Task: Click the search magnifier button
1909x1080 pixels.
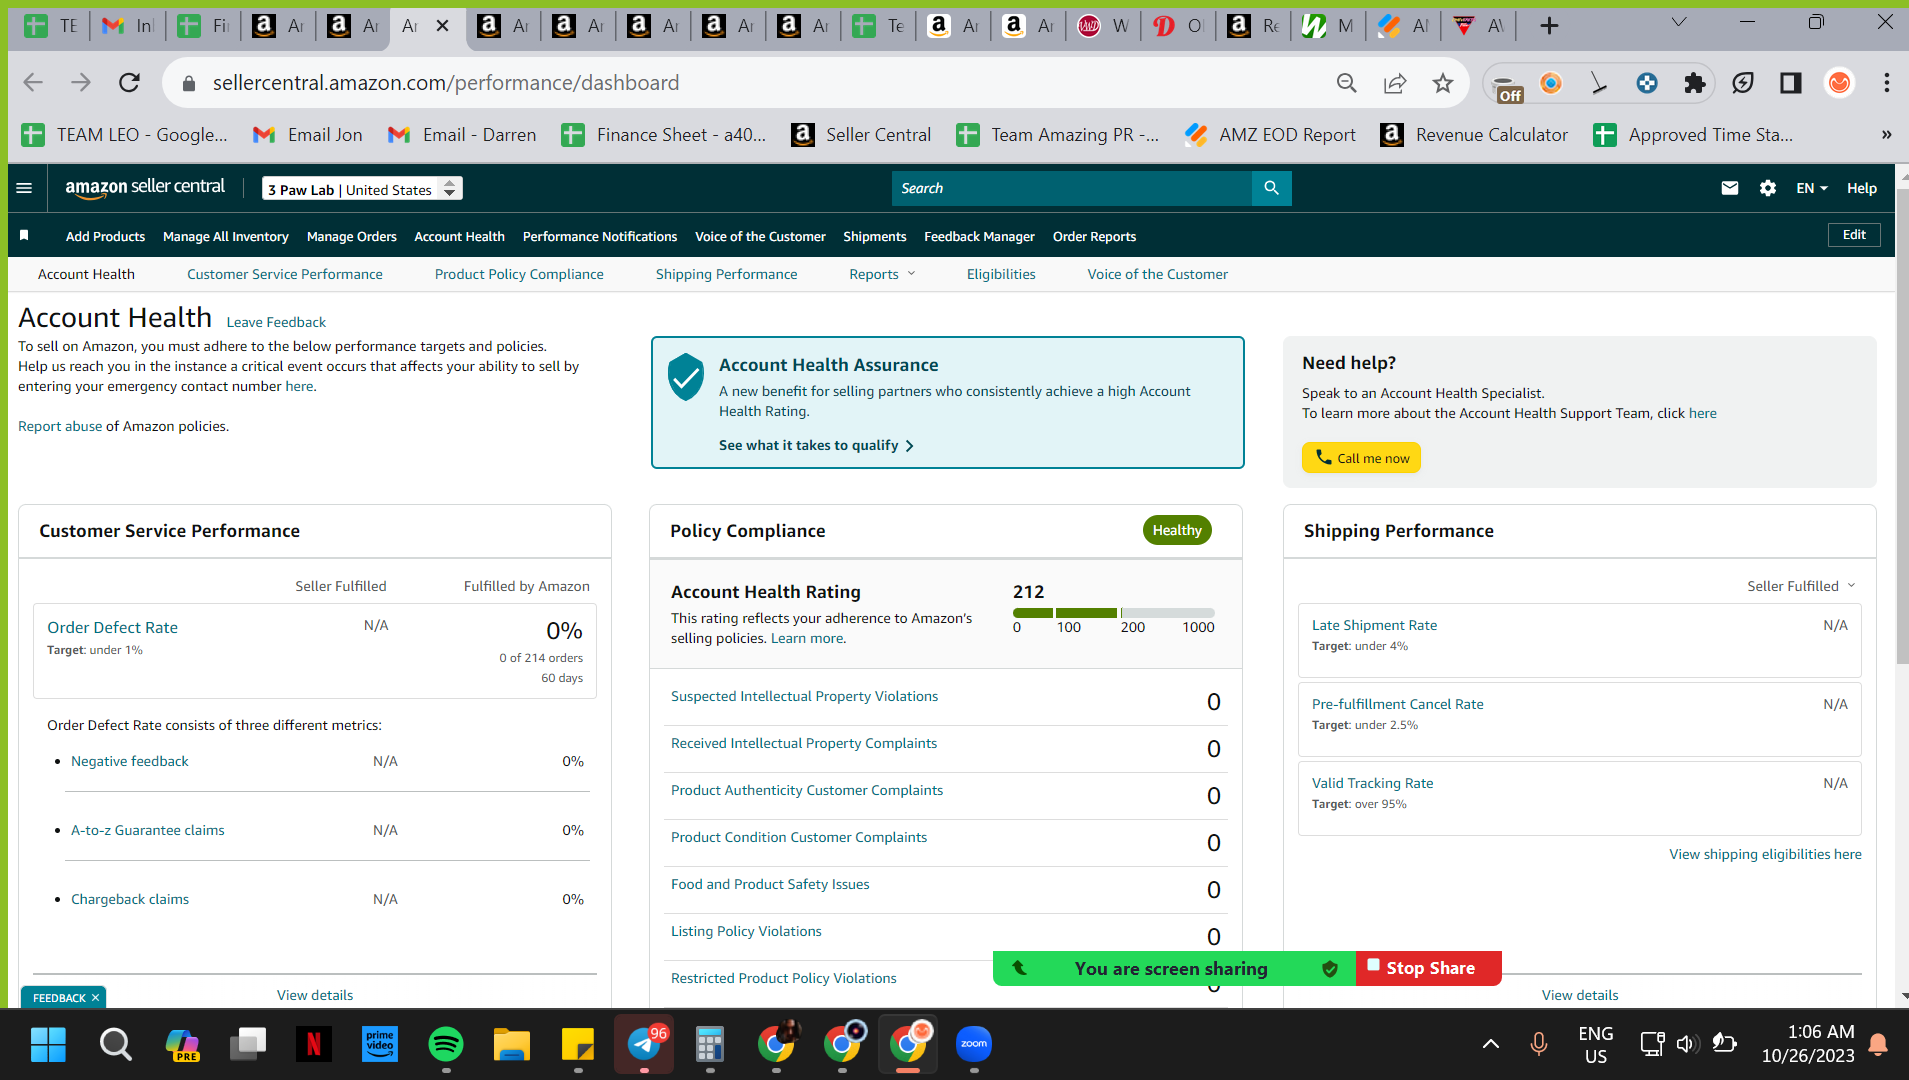Action: pos(1271,188)
